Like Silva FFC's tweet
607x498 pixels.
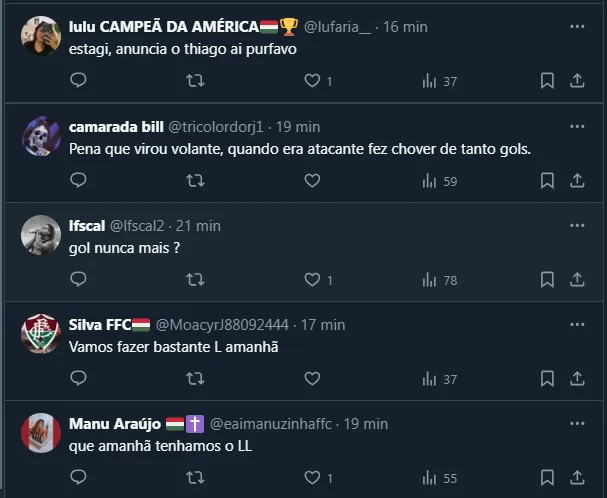point(312,379)
